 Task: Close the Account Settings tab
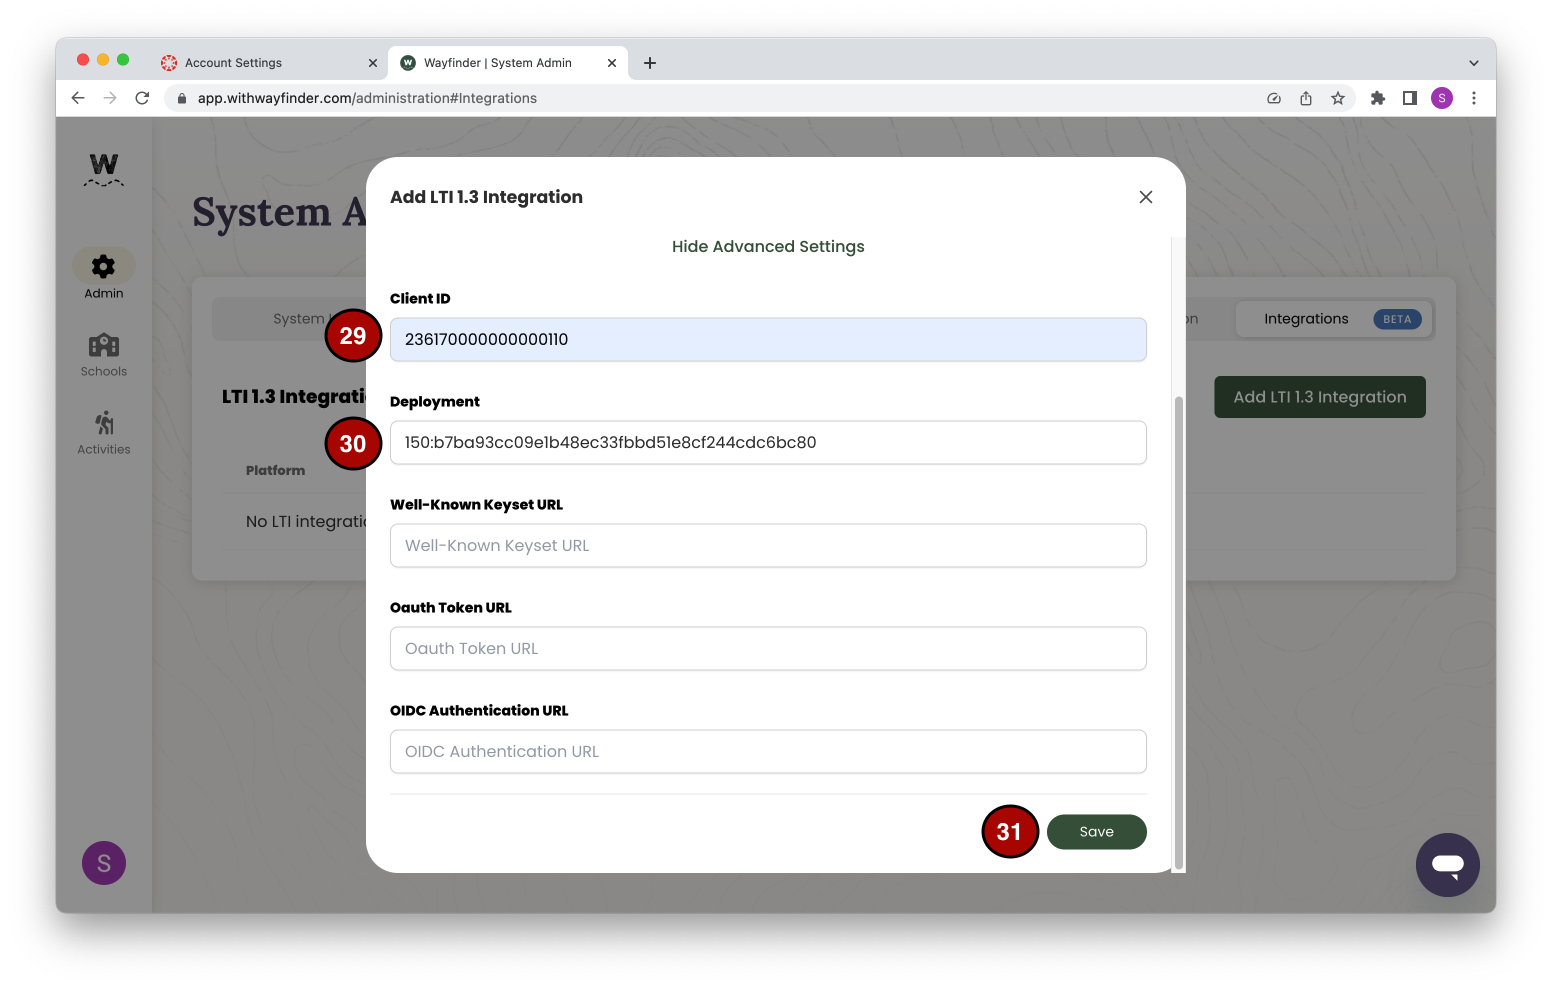click(373, 63)
